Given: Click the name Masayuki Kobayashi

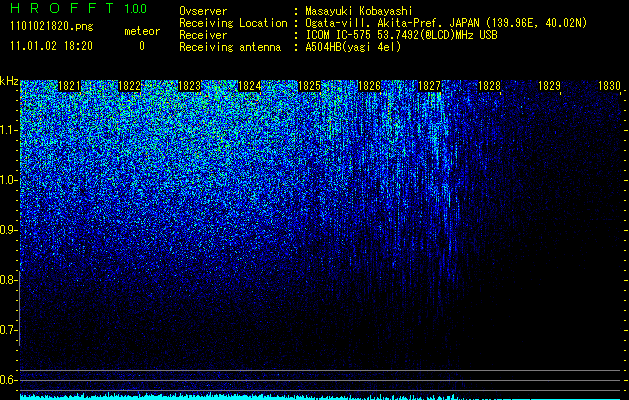Looking at the screenshot, I should coord(359,11).
